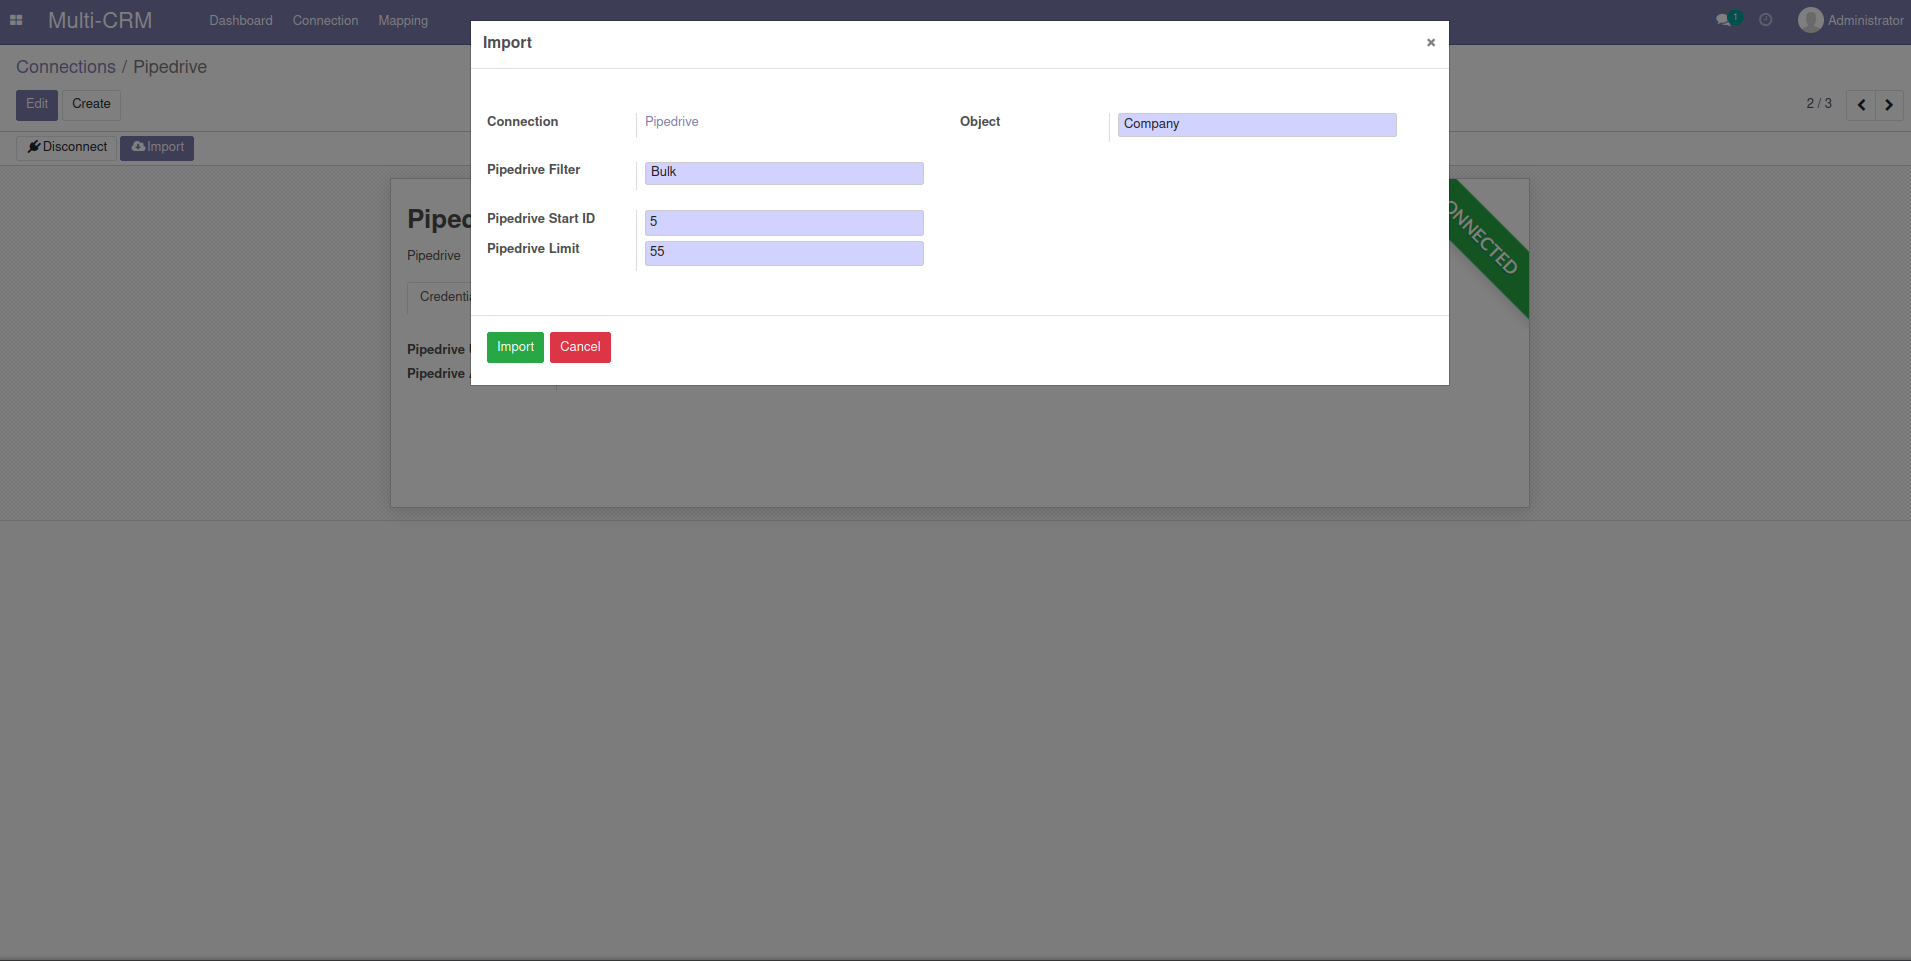1911x961 pixels.
Task: Click the Disconnect plug button
Action: coord(67,147)
